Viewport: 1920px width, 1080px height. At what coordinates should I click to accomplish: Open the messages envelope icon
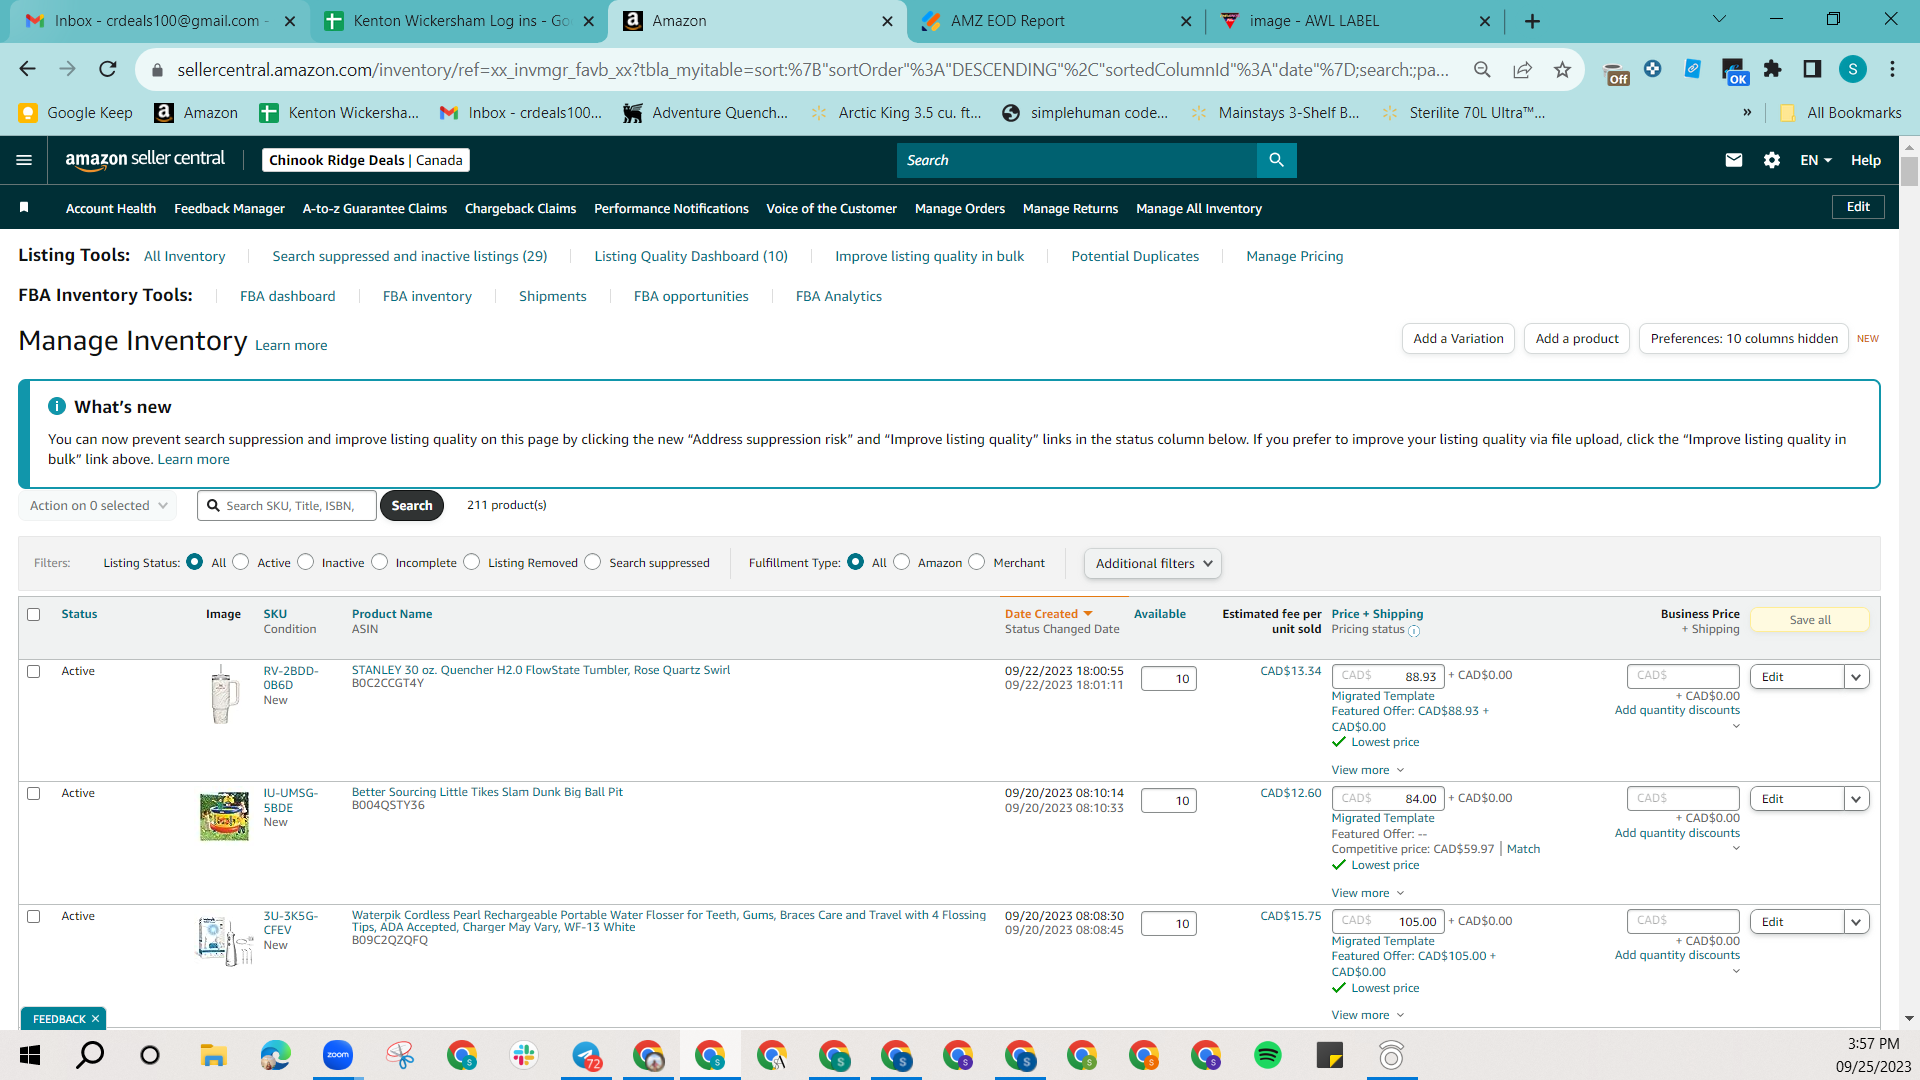pos(1734,160)
